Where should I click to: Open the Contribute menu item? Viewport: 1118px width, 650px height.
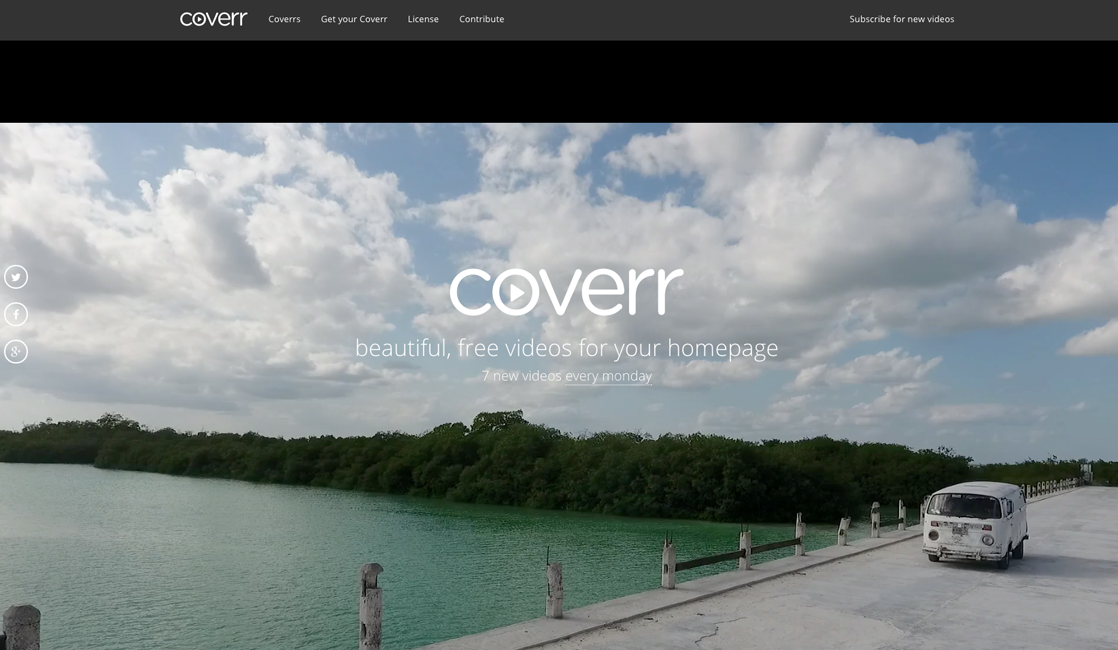[x=481, y=19]
